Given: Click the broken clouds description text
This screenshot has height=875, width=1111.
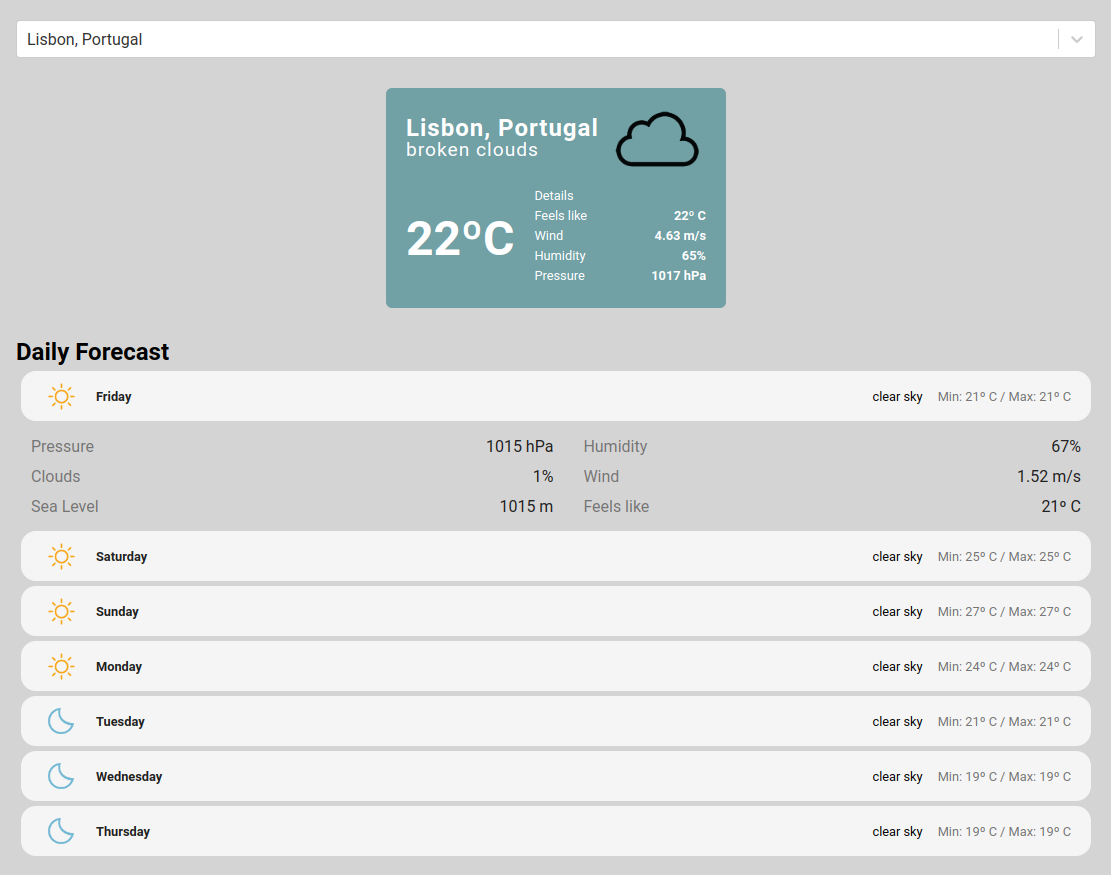Looking at the screenshot, I should coord(472,150).
